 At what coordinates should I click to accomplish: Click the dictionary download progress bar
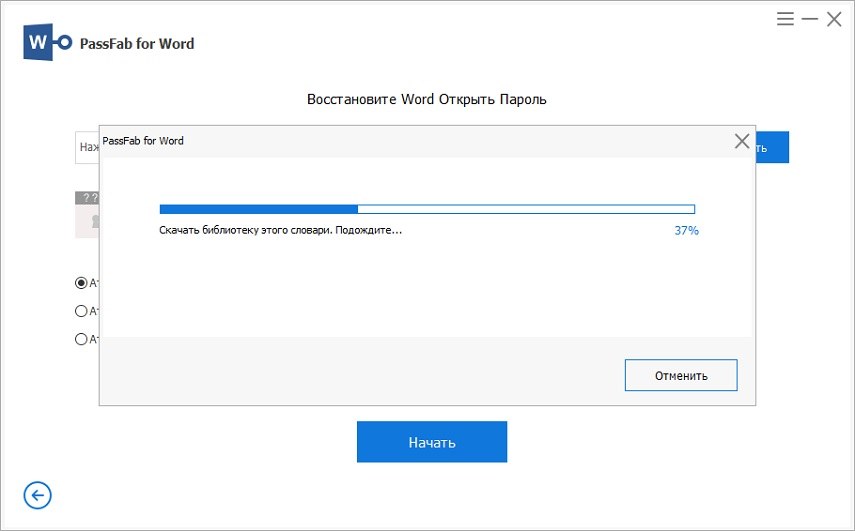[x=427, y=209]
